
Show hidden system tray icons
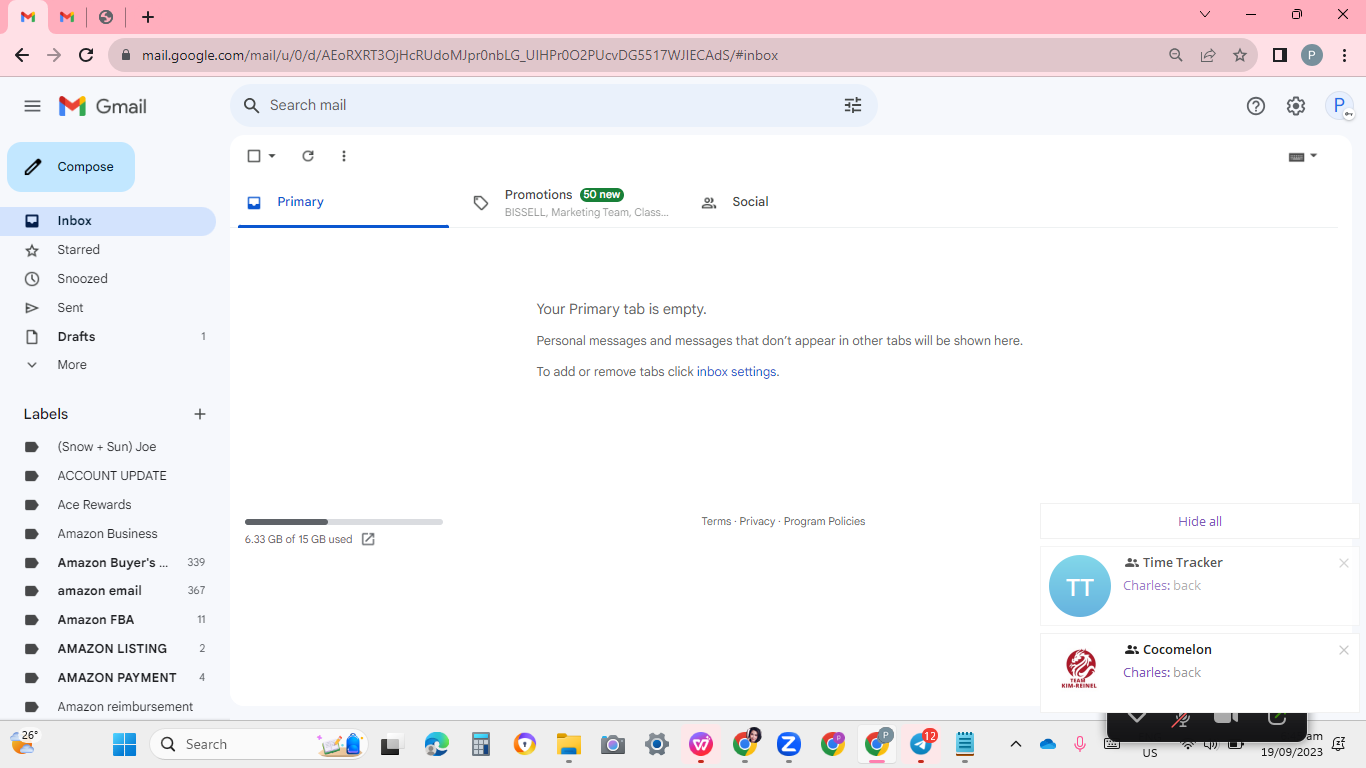[x=1016, y=744]
